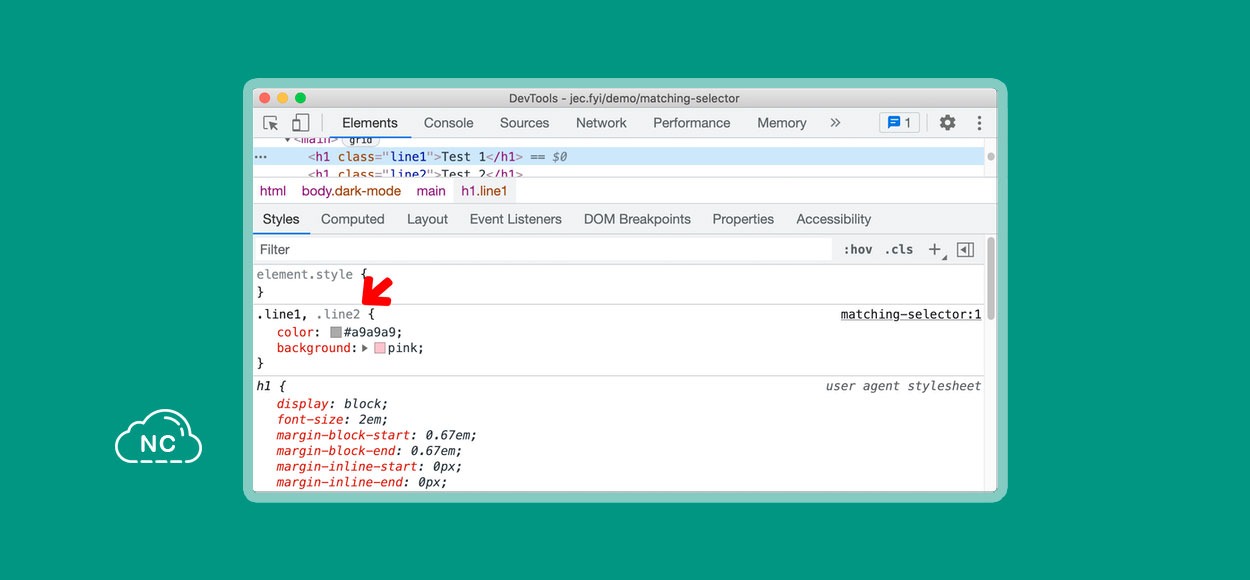The height and width of the screenshot is (580, 1250).
Task: Click the DOM tree scrollbar thumb
Action: click(x=990, y=157)
